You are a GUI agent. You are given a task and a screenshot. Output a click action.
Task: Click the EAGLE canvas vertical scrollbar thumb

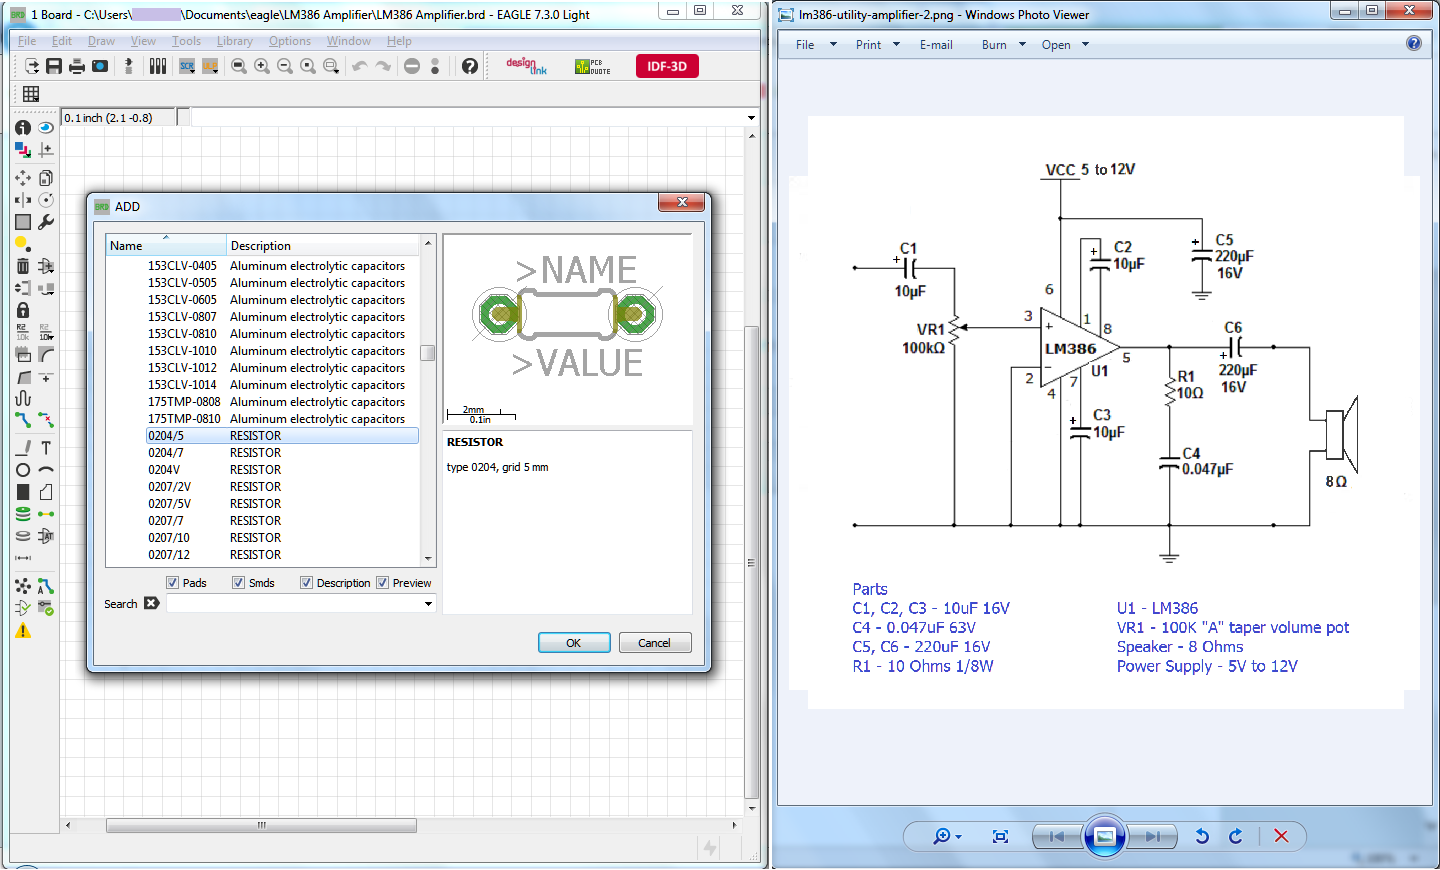coord(752,560)
